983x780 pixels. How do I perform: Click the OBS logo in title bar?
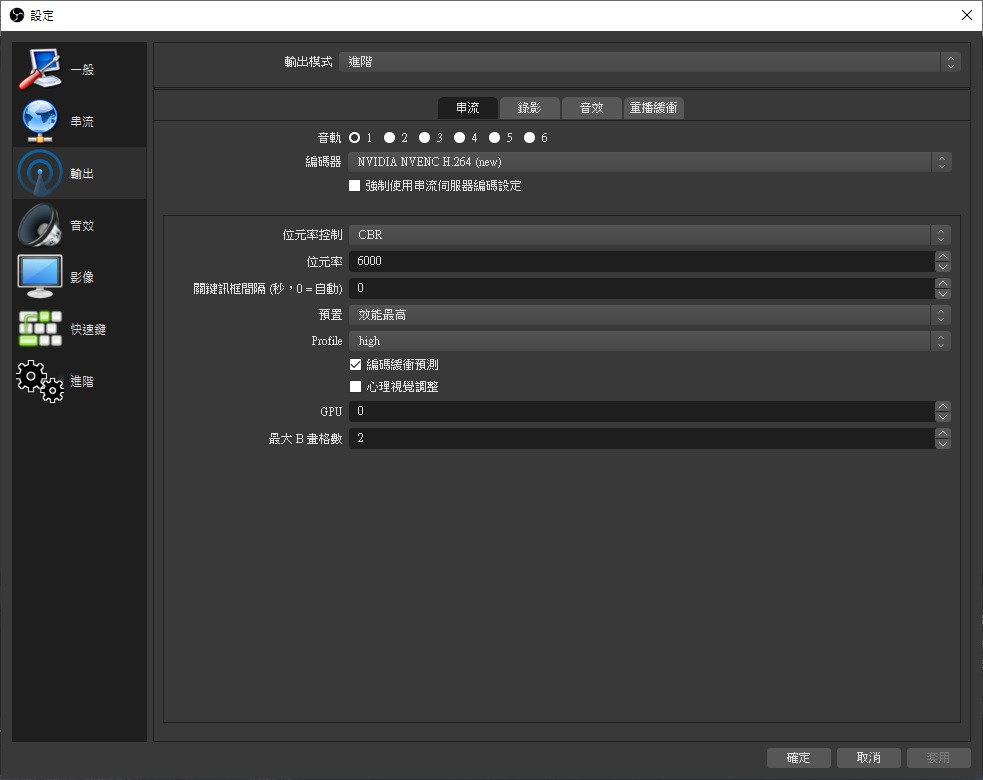click(x=16, y=15)
